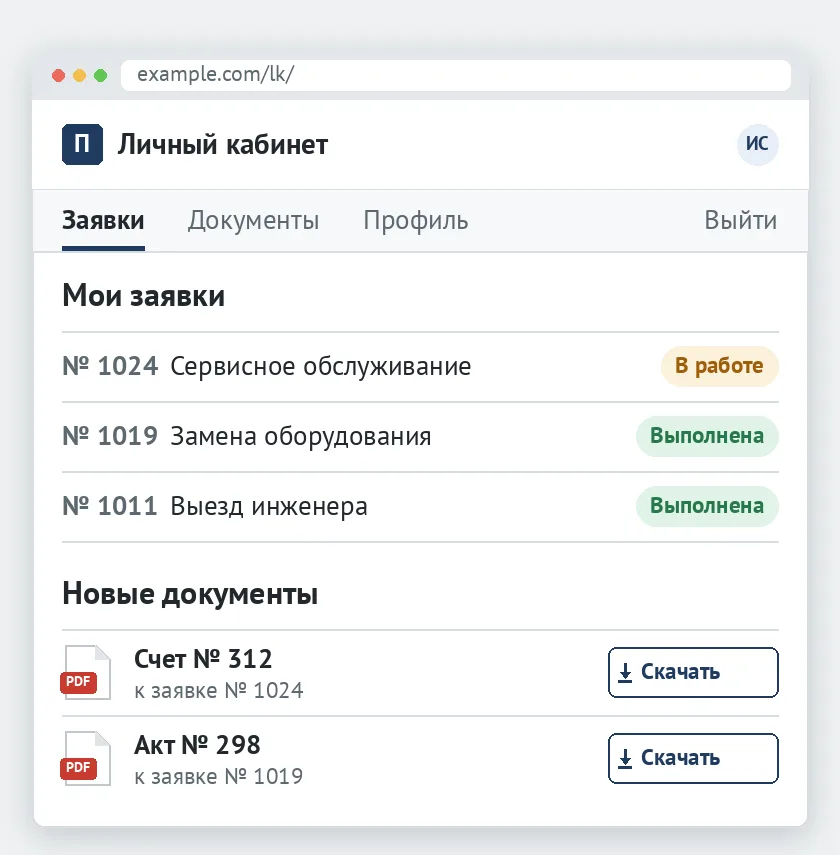The image size is (840, 855).
Task: Open request № 1024 Сервисное обслуживание
Action: (420, 367)
